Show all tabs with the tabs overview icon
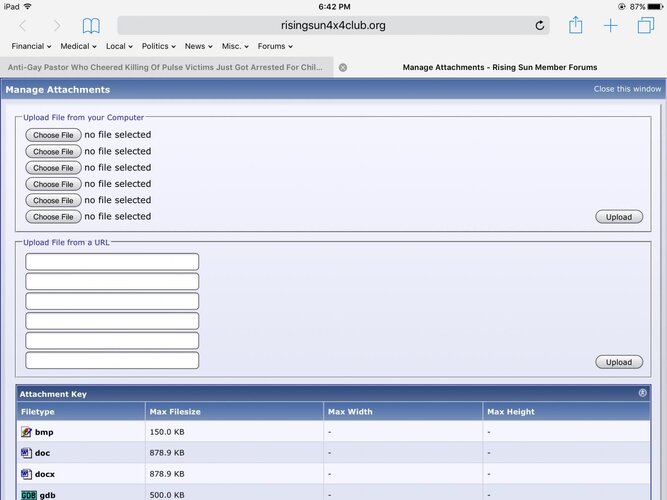667x500 pixels. (645, 25)
